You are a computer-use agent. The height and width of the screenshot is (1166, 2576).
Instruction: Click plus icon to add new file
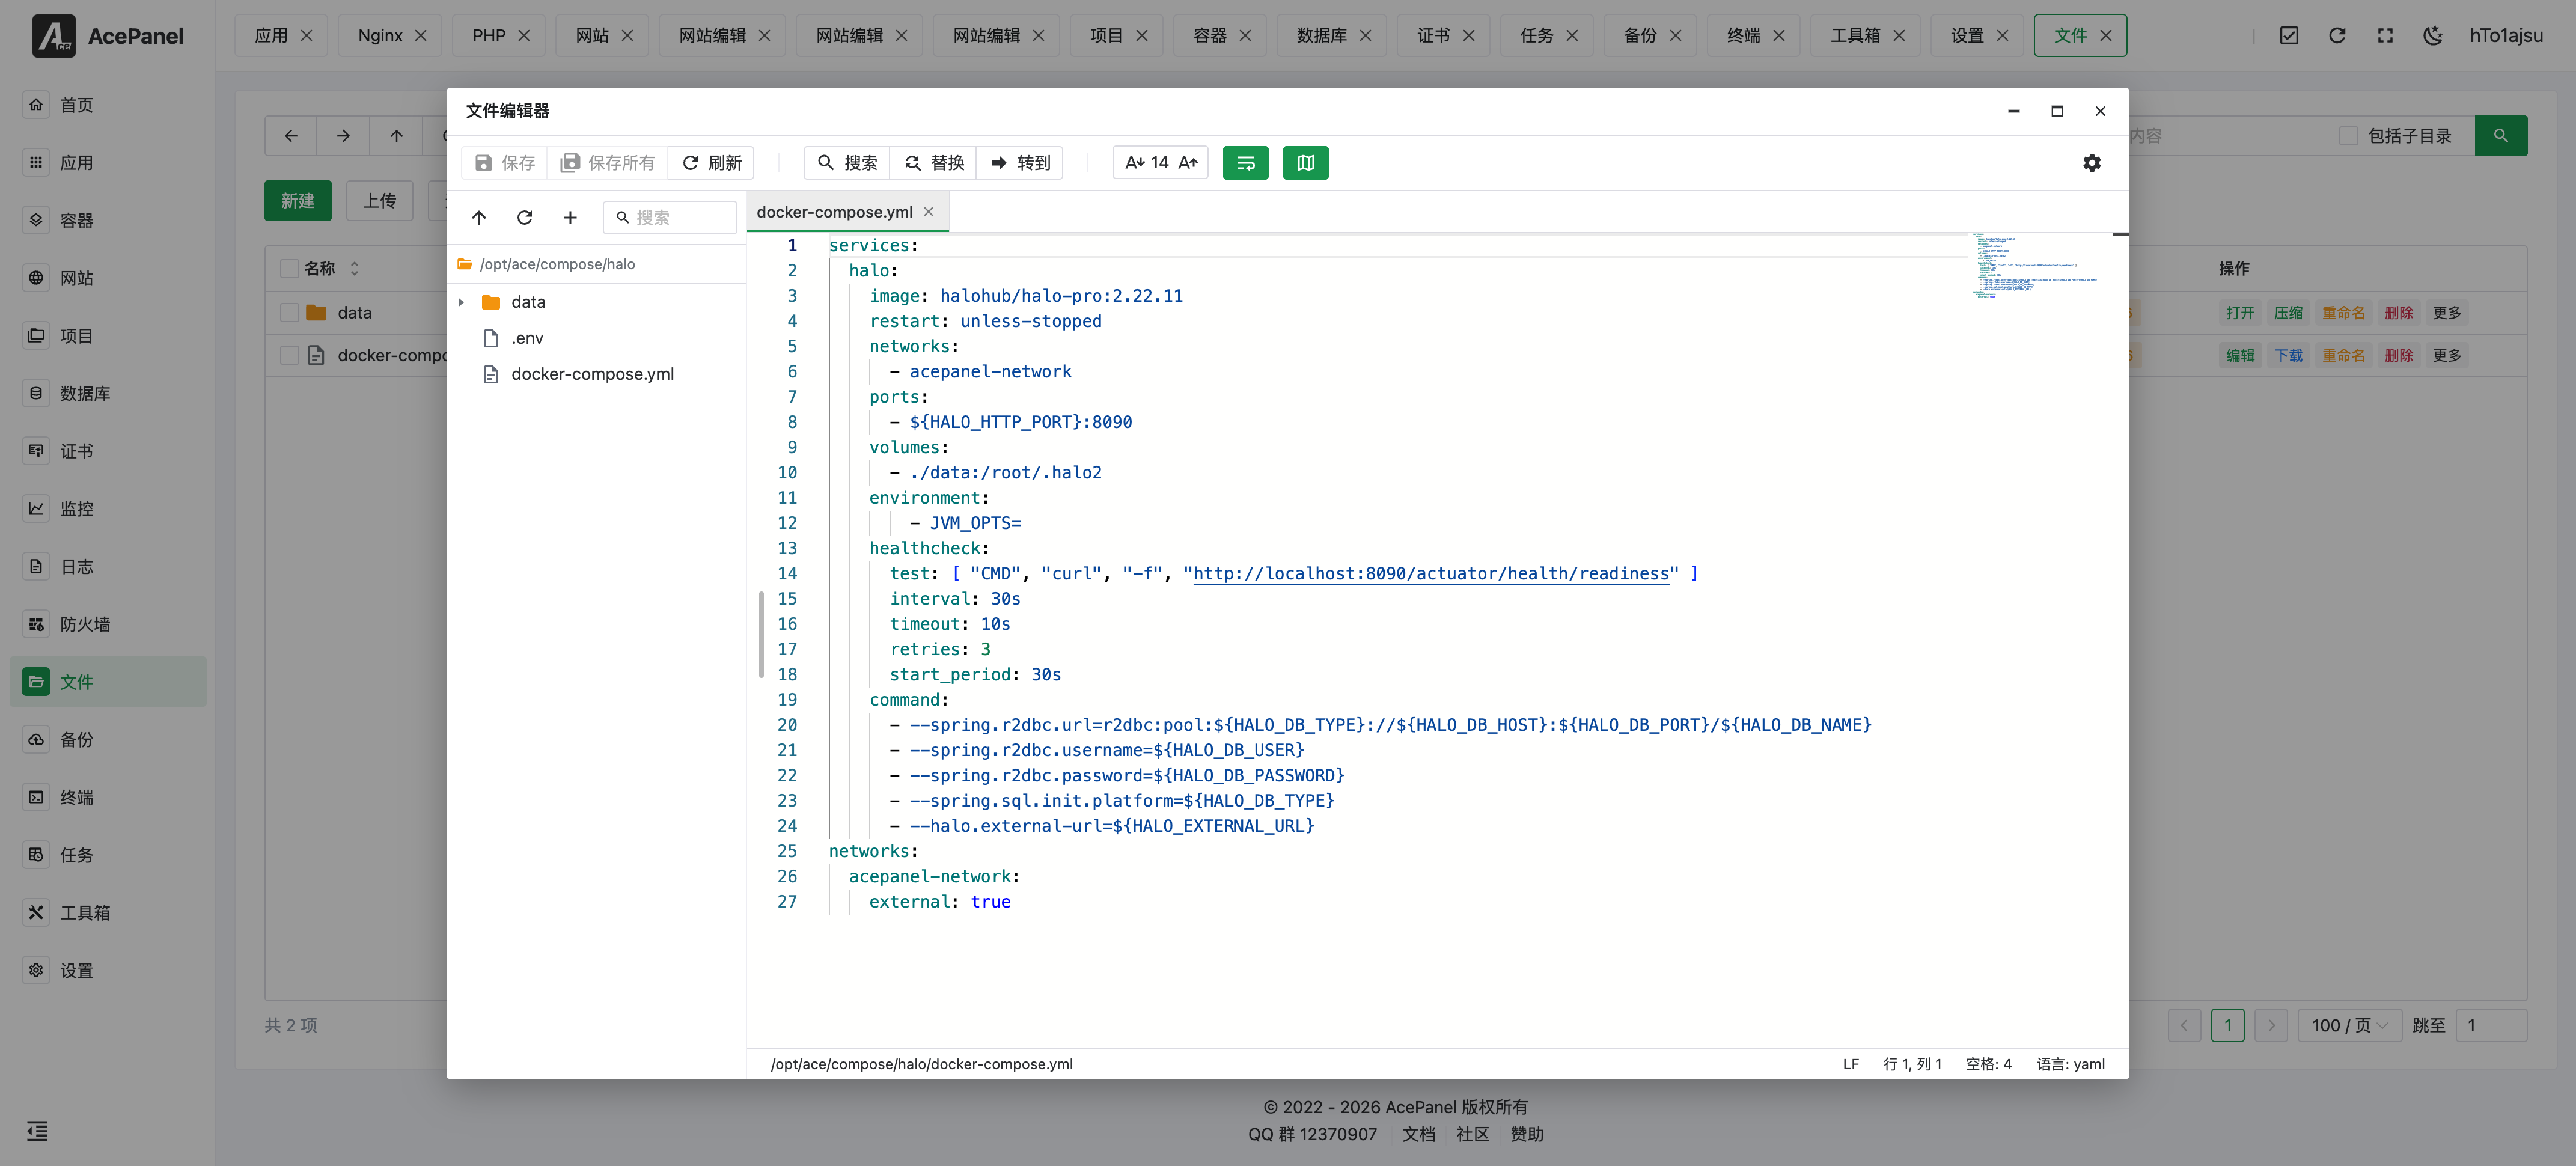click(570, 218)
